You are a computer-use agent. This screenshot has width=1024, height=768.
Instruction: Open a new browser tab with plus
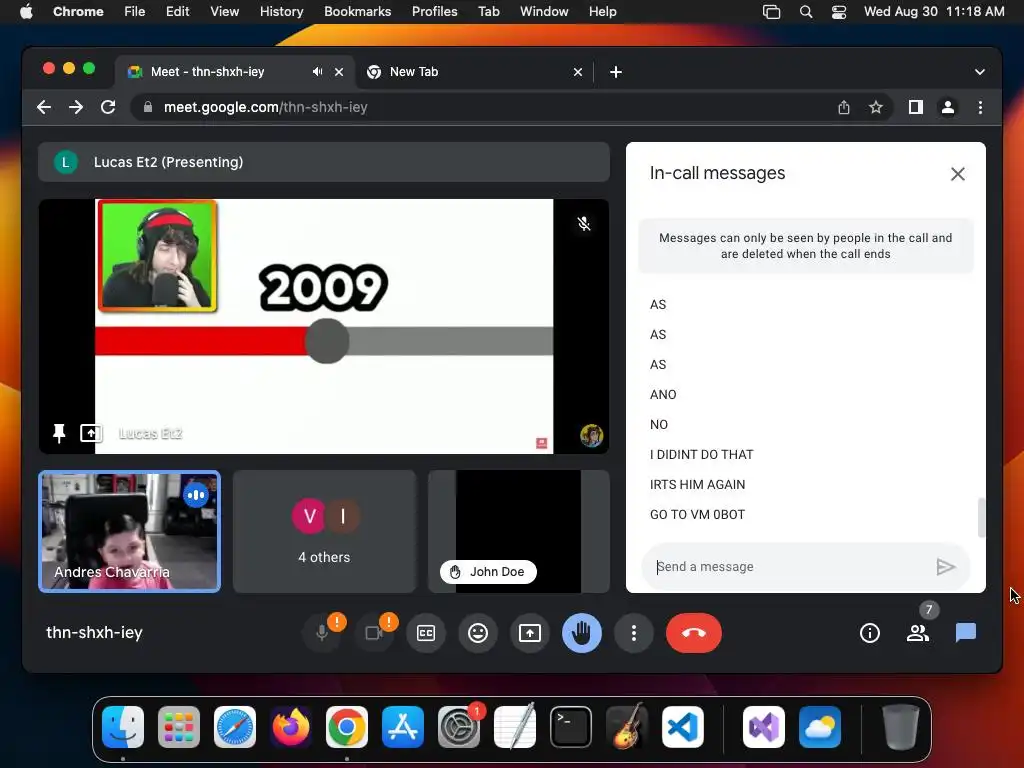pos(616,72)
